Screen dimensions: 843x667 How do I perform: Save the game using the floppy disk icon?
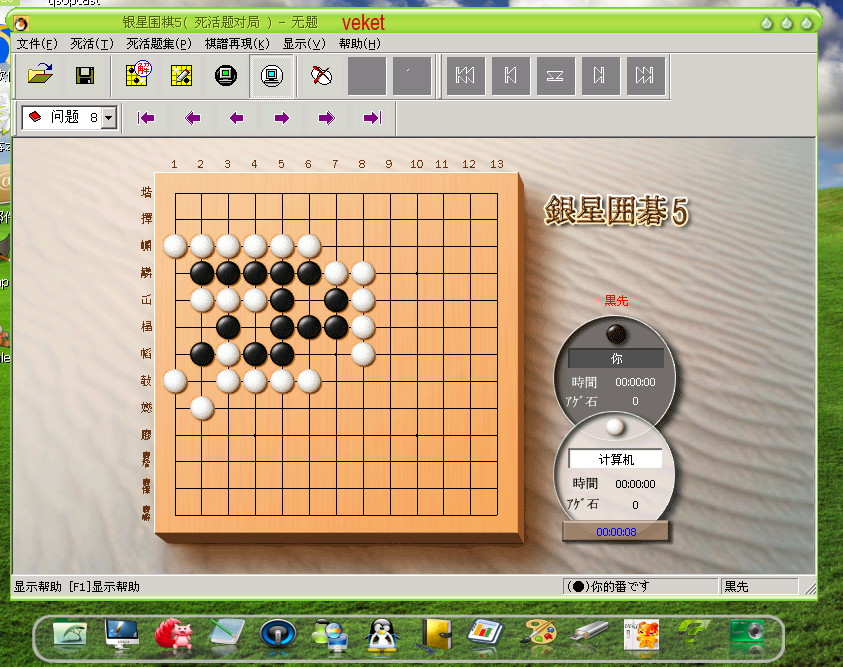85,75
